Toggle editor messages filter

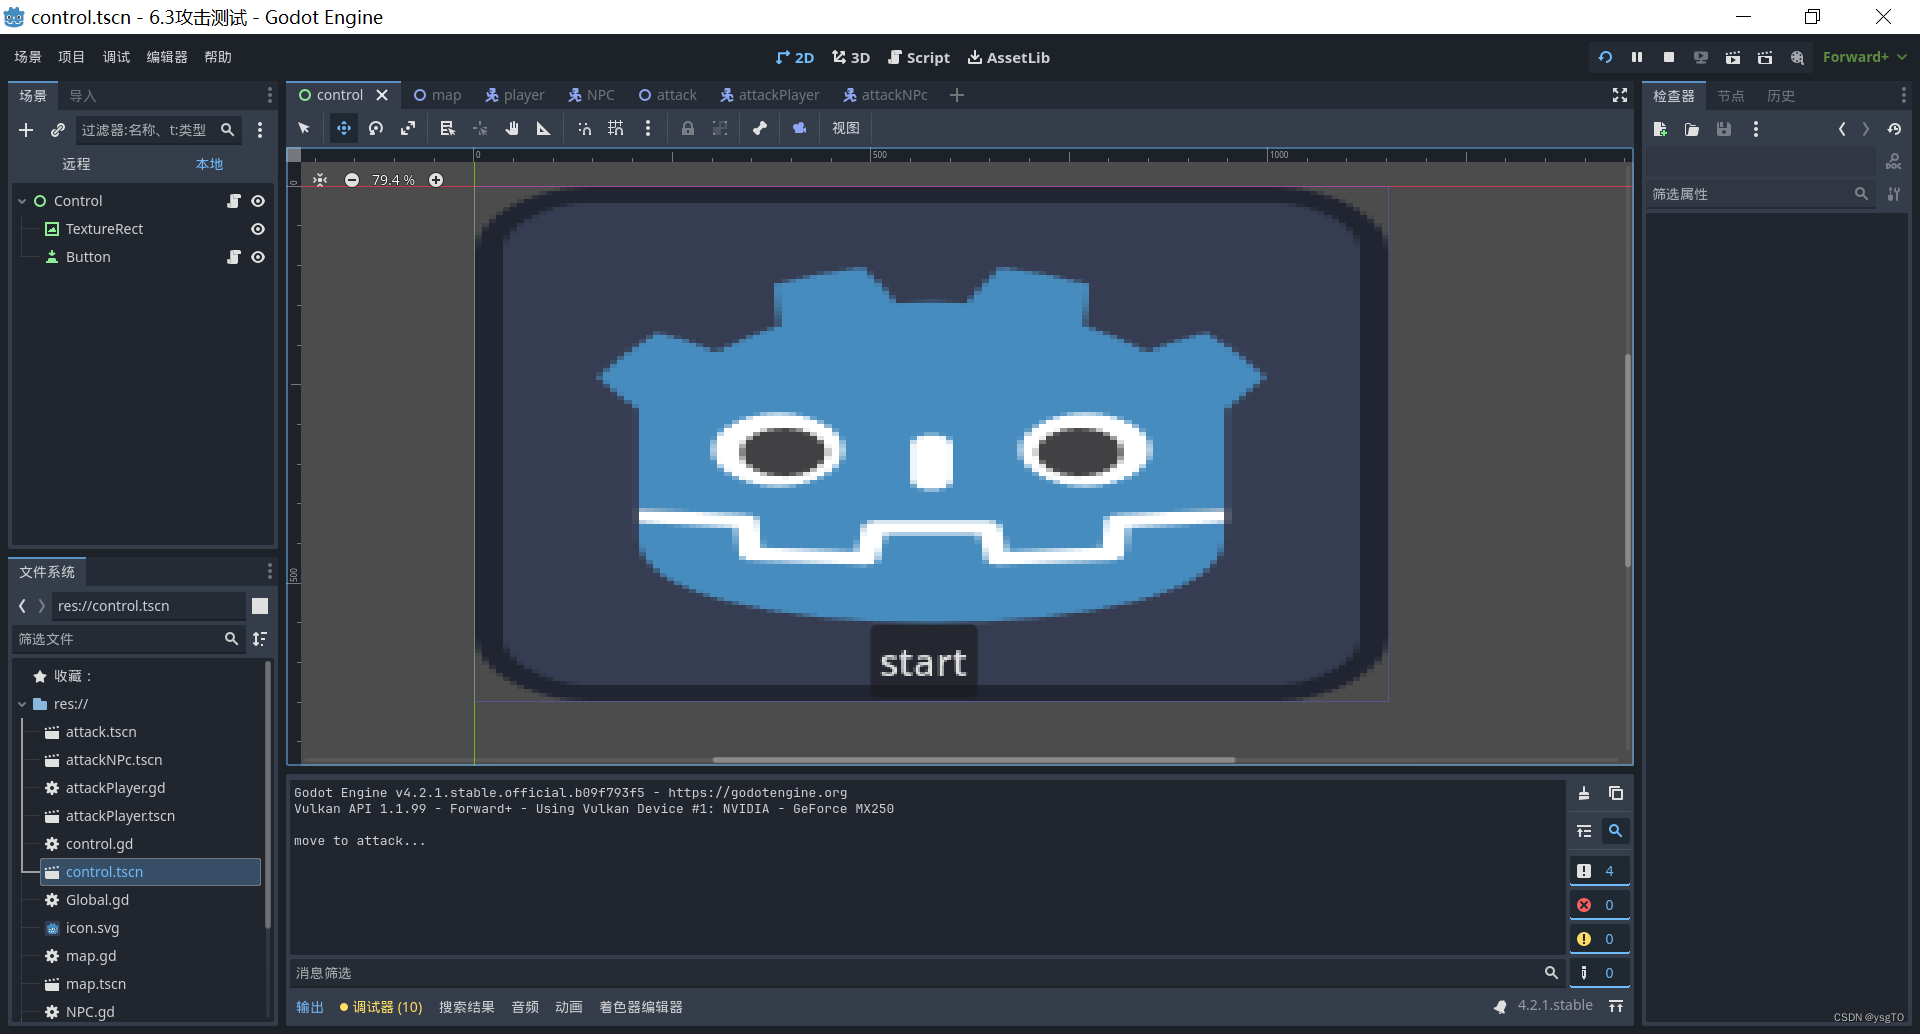tap(1599, 973)
